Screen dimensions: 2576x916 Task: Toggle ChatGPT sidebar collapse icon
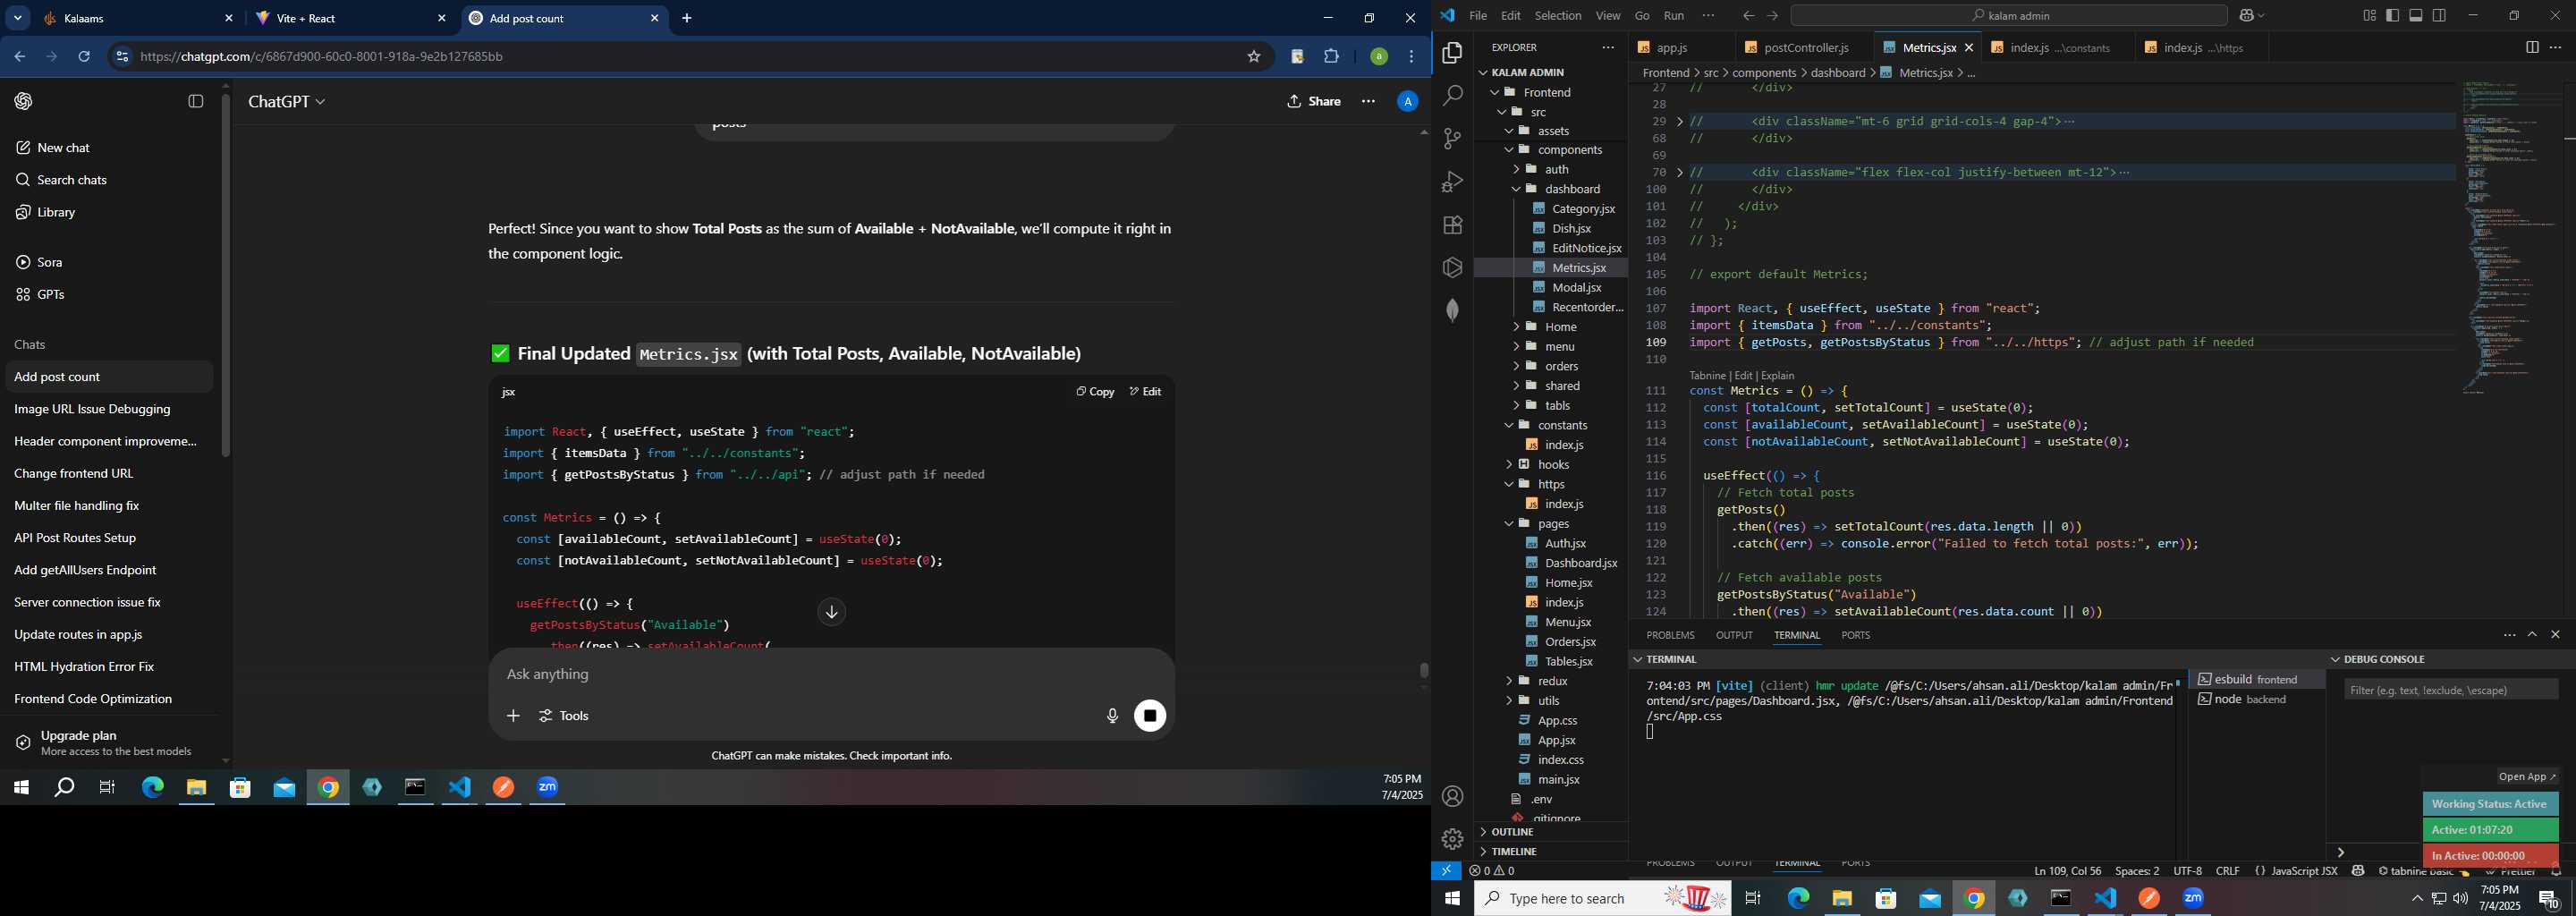coord(196,102)
